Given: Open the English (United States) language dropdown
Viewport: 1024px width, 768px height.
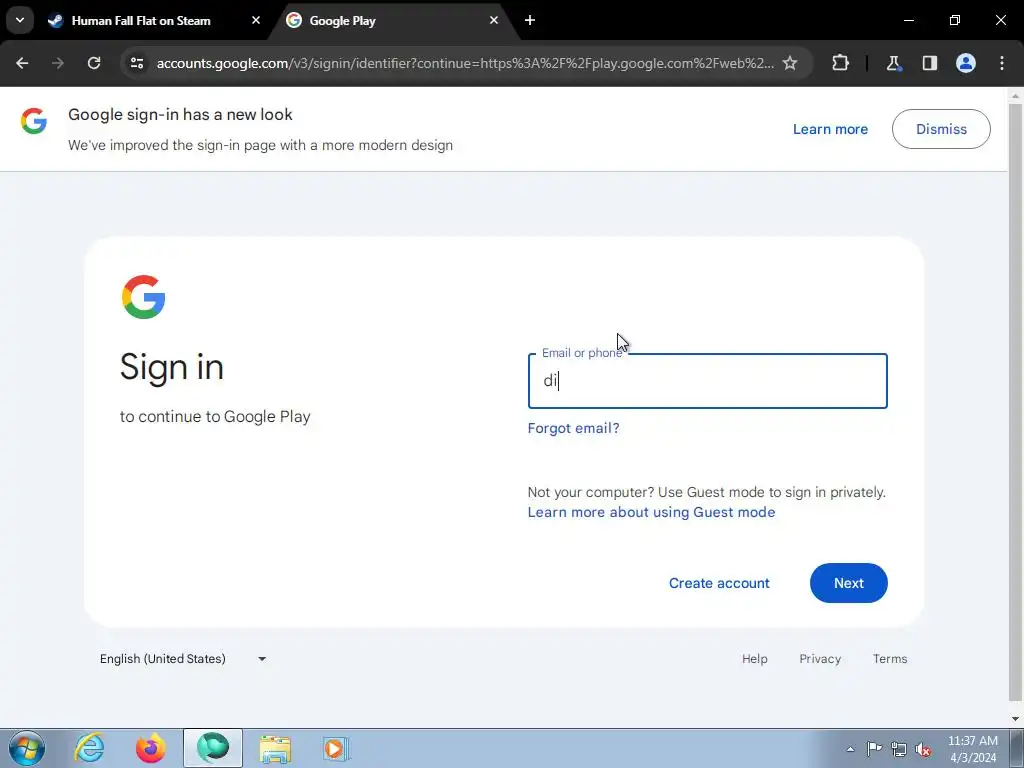Looking at the screenshot, I should pos(183,658).
